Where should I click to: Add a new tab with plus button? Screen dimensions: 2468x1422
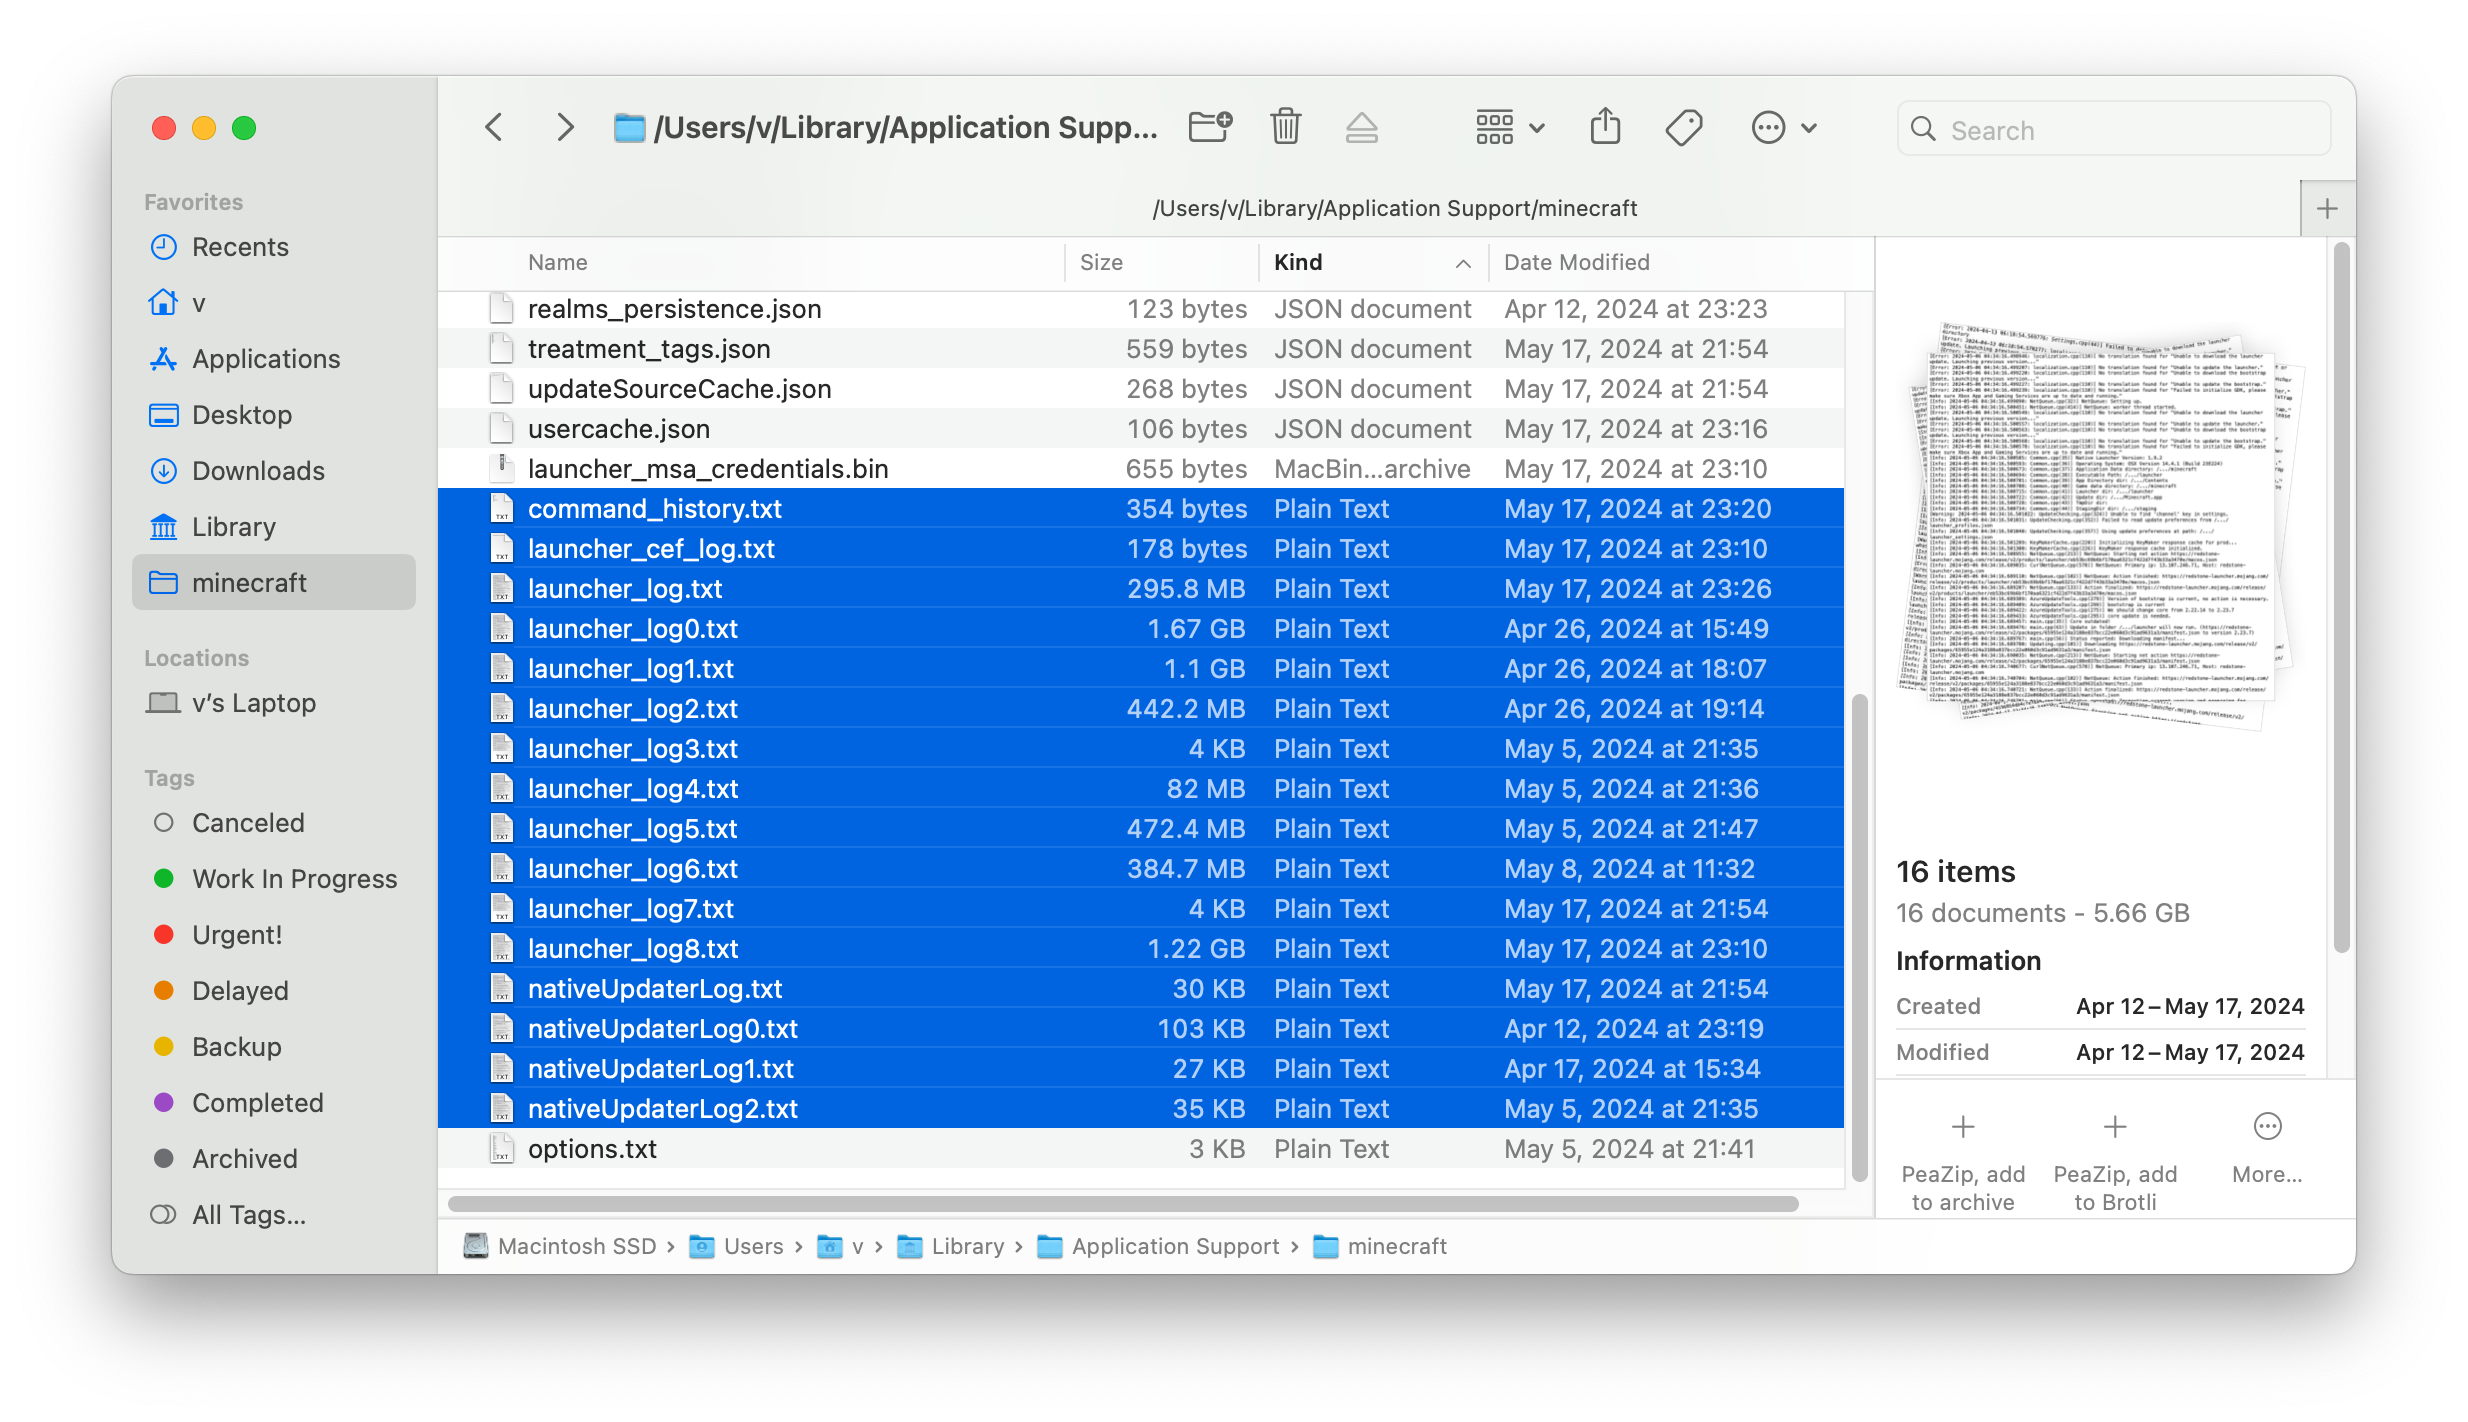click(2327, 209)
